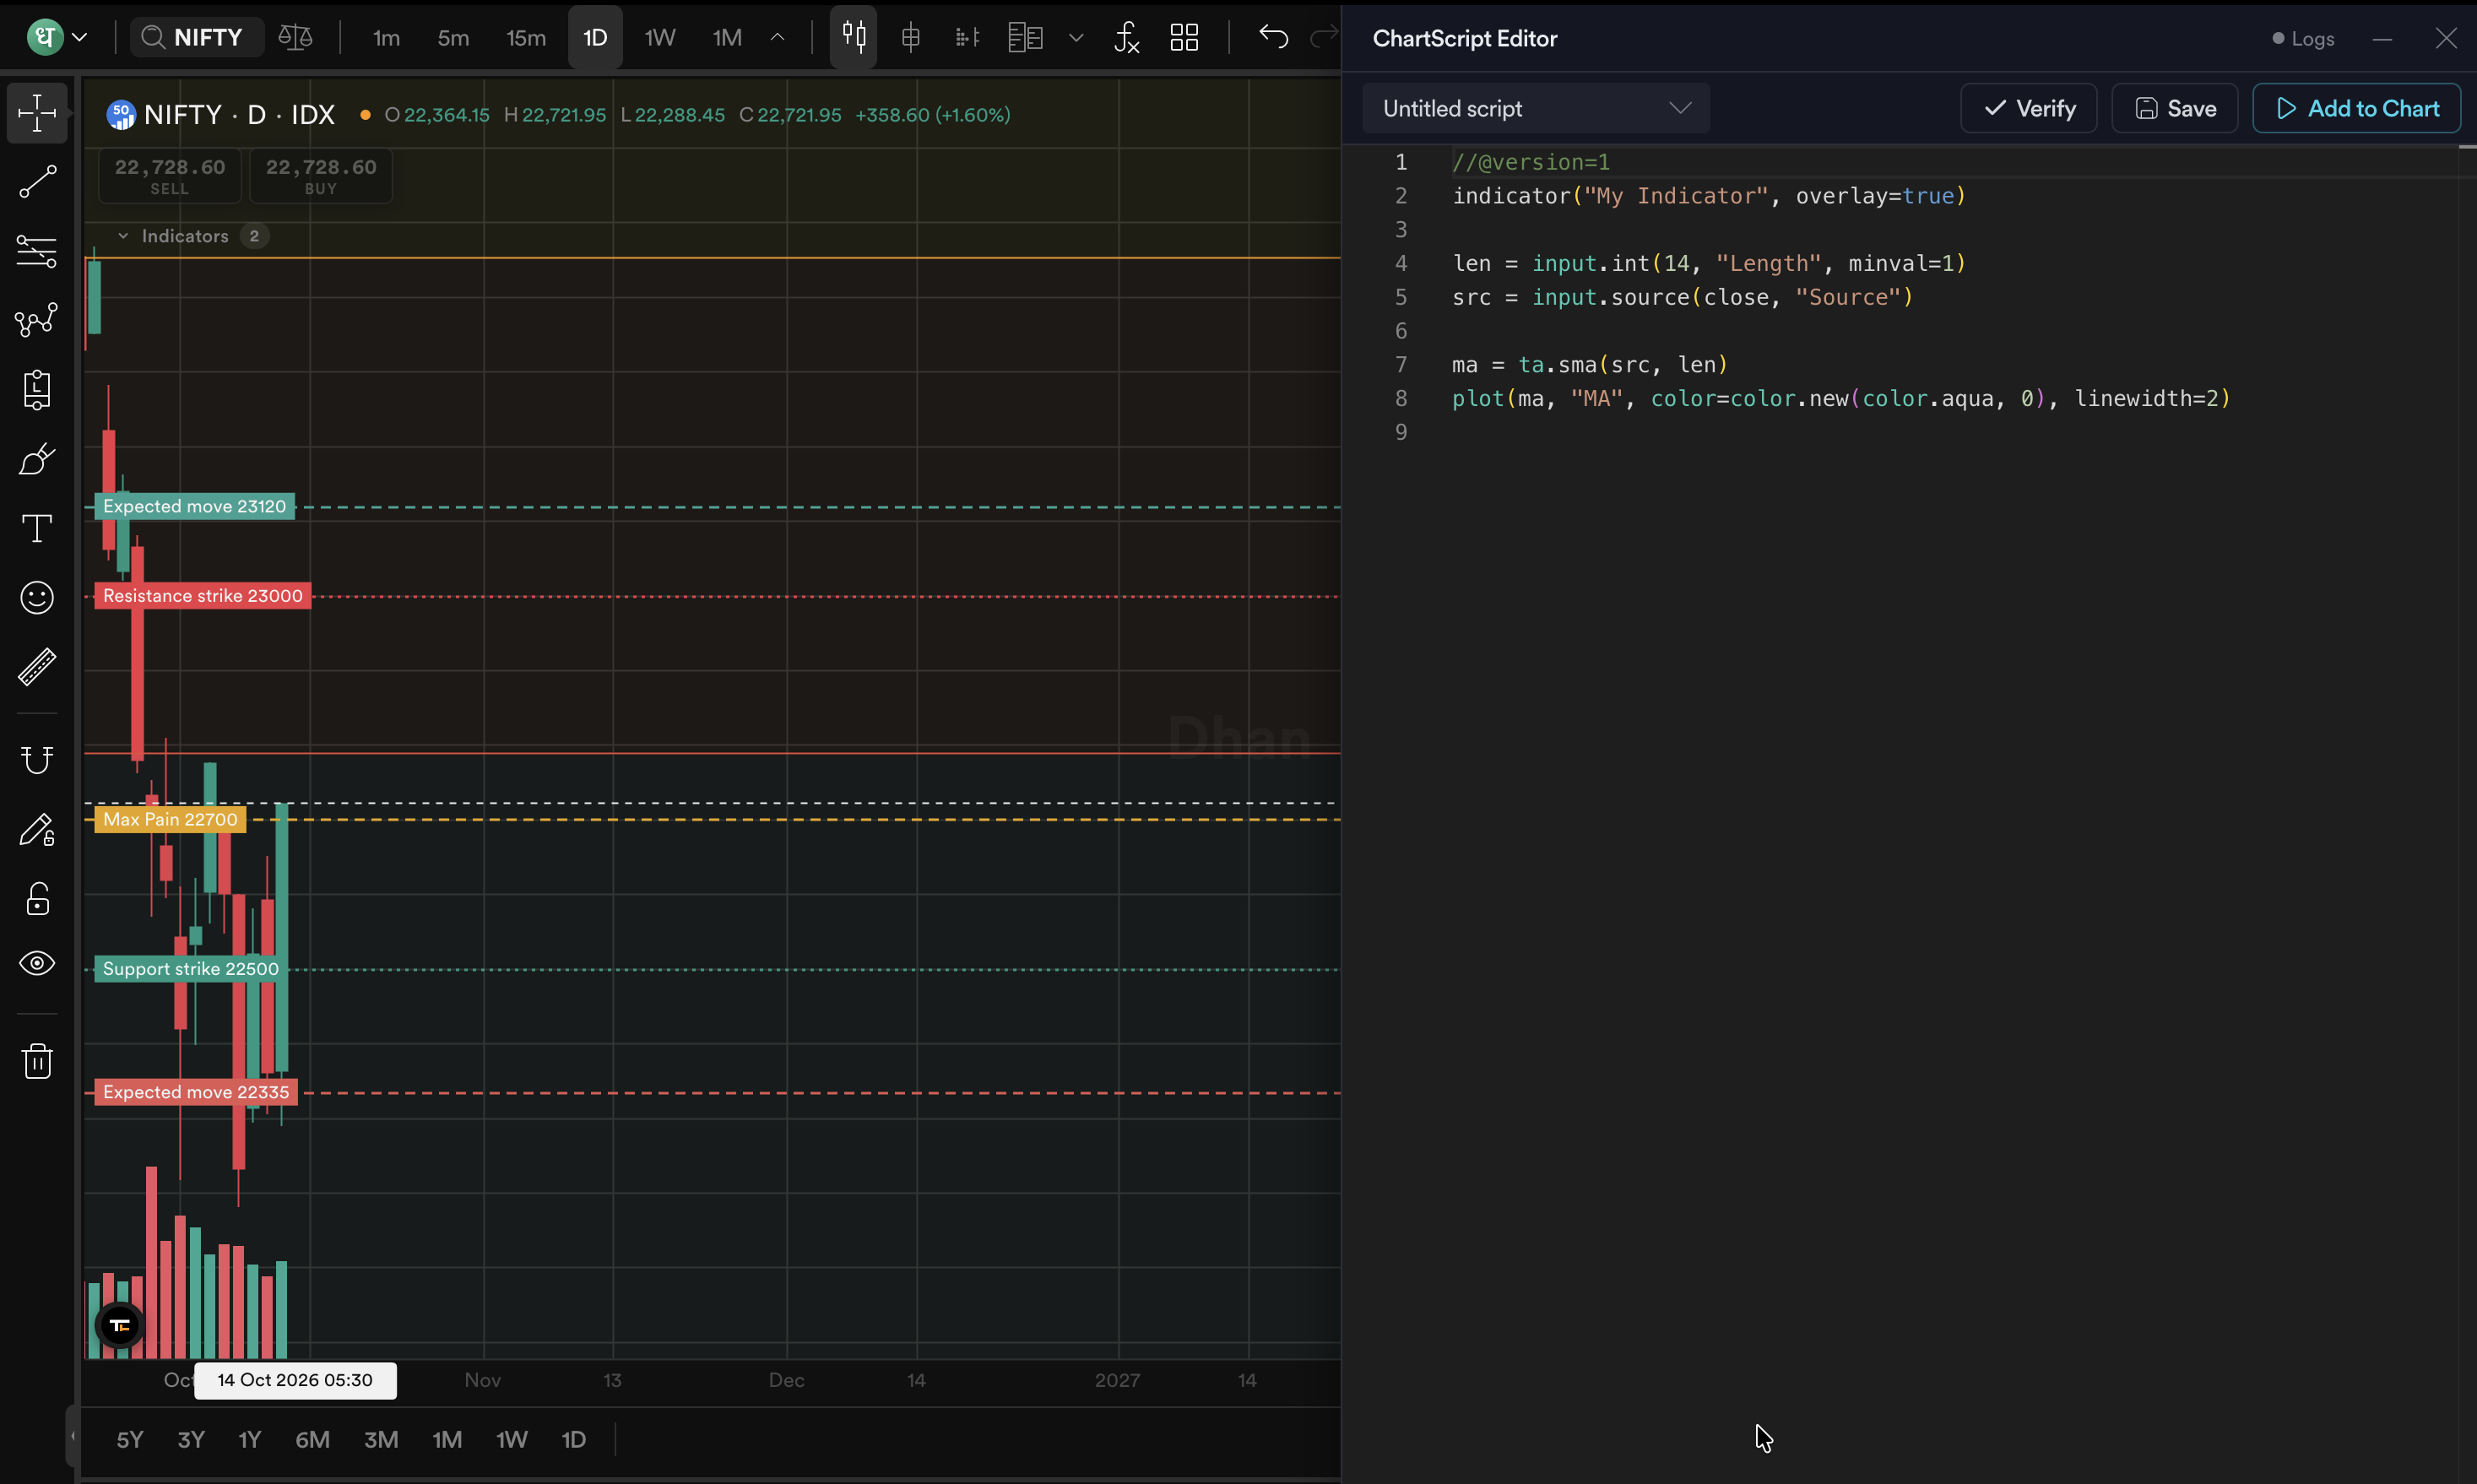Image resolution: width=2477 pixels, height=1484 pixels.
Task: Toggle visibility of all drawings
Action: coord(37,964)
